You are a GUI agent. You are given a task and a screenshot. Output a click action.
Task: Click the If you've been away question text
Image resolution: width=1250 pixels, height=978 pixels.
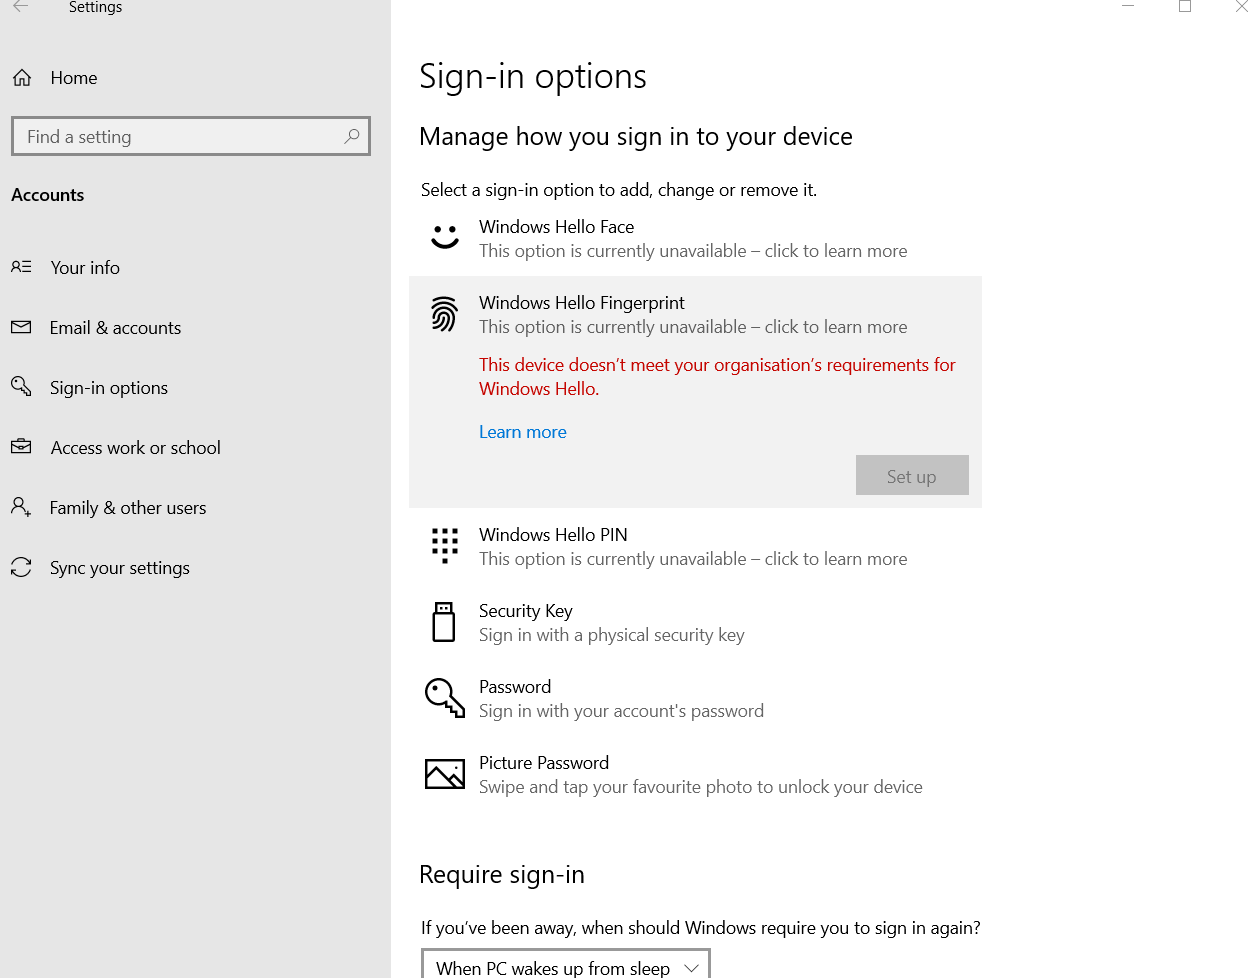701,928
